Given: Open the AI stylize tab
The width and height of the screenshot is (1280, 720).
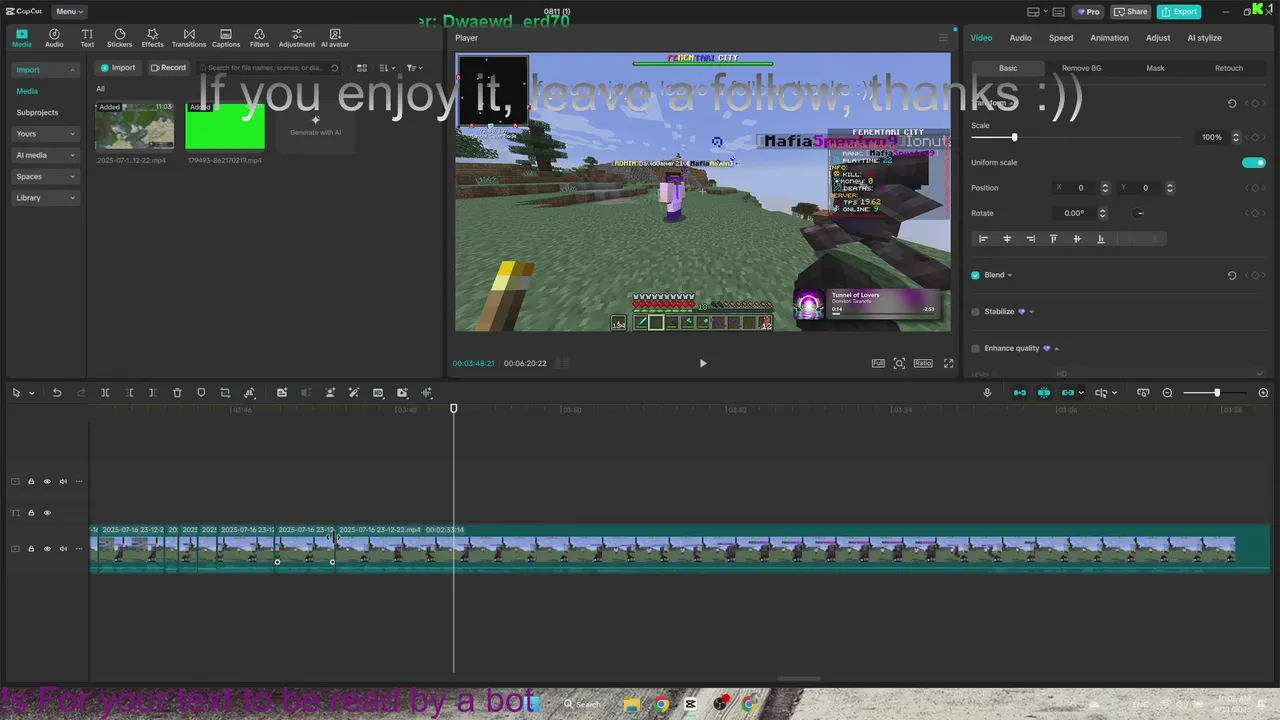Looking at the screenshot, I should coord(1204,38).
